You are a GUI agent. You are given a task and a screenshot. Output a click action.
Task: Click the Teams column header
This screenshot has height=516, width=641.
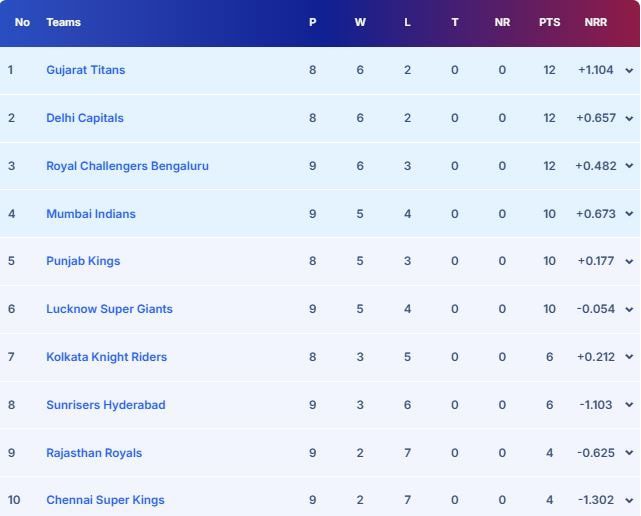tap(63, 22)
